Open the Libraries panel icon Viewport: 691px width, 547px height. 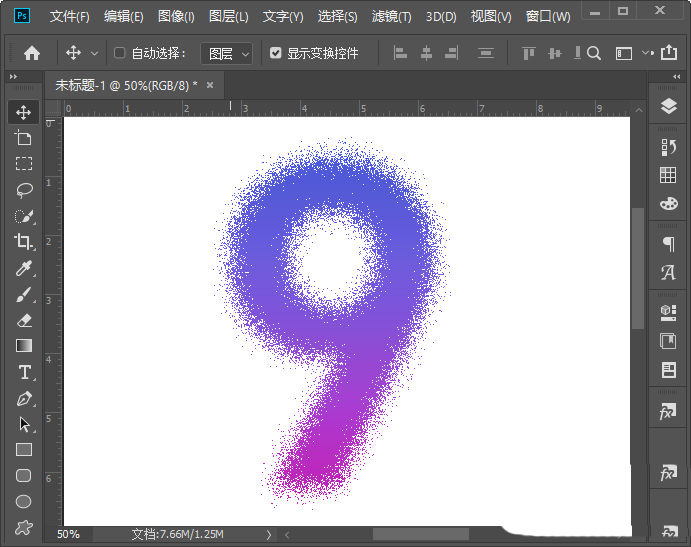pos(669,341)
